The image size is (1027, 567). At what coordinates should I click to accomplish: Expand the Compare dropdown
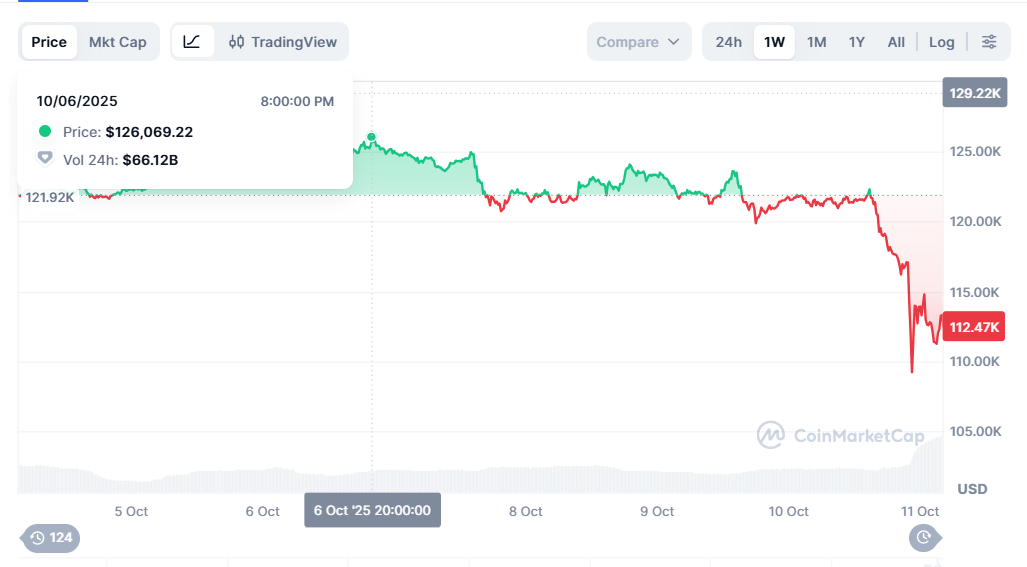[638, 42]
